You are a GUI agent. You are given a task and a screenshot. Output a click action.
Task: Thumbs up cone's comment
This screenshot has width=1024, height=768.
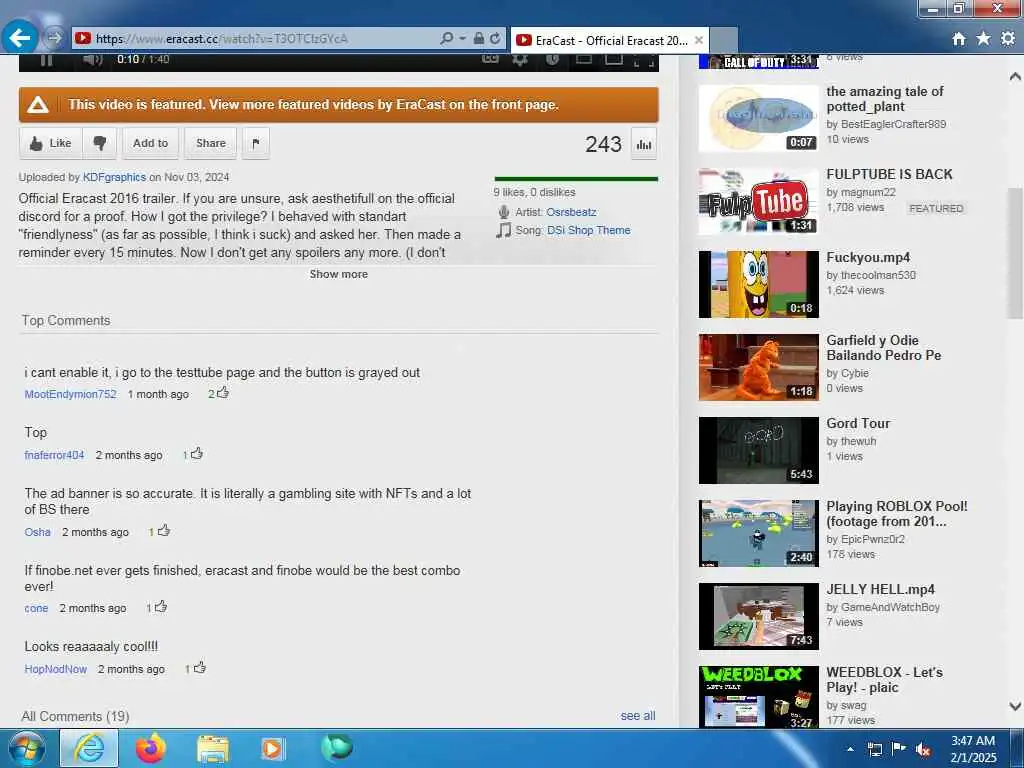161,607
